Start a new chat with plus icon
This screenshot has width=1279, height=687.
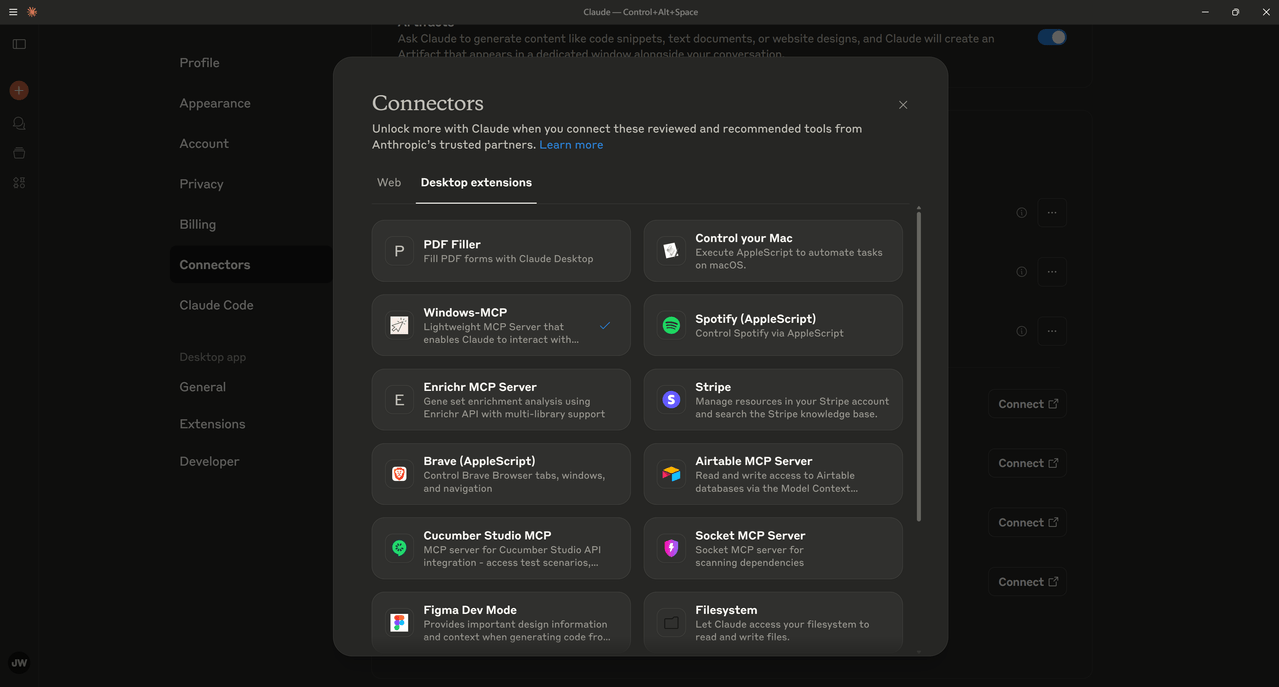(x=19, y=91)
